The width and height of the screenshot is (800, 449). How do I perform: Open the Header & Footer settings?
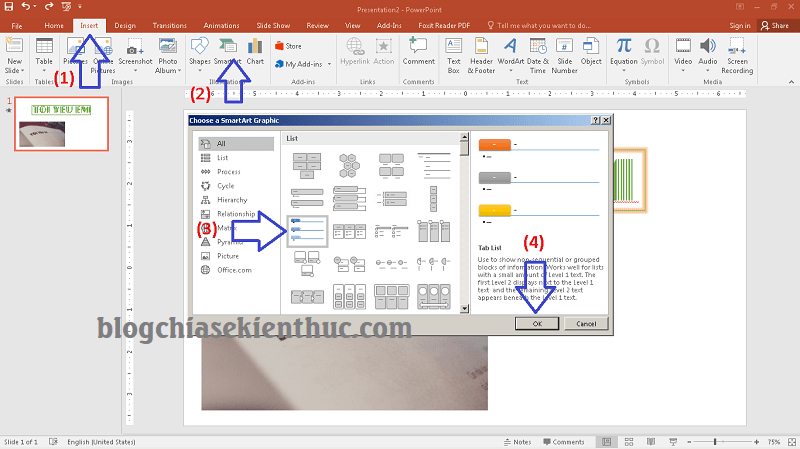coord(481,55)
